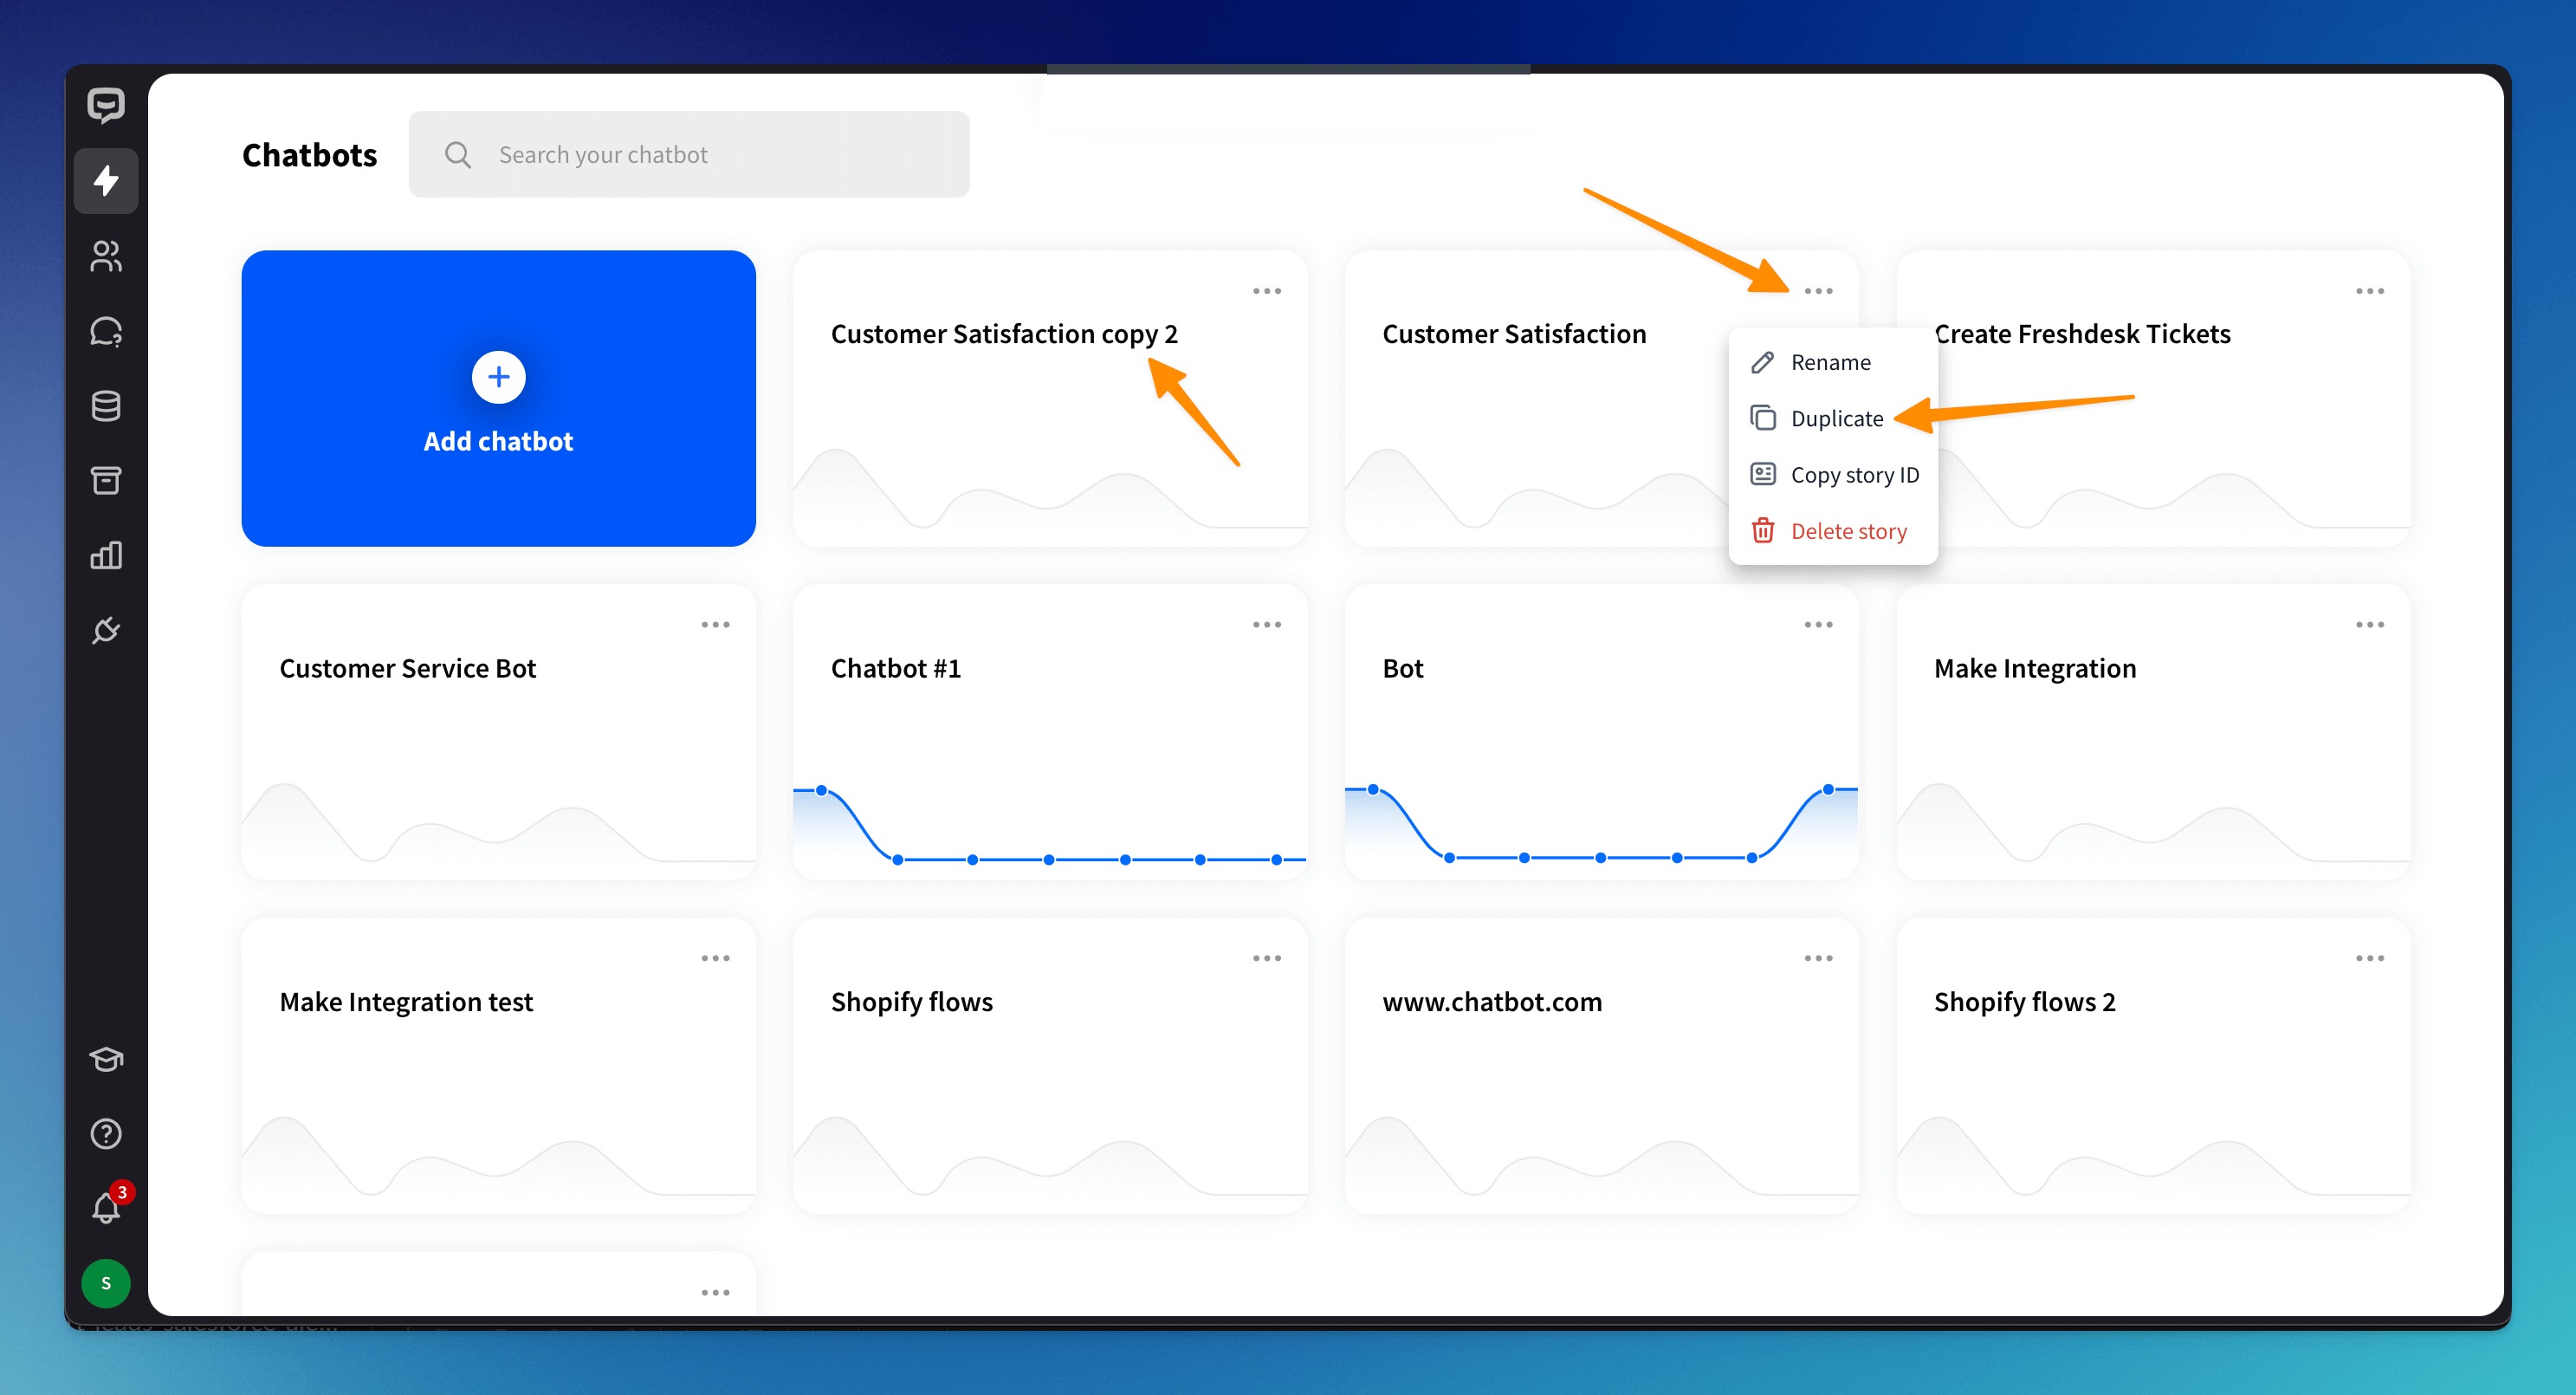Expand options menu for Customer Satisfaction copy 2

tap(1266, 291)
